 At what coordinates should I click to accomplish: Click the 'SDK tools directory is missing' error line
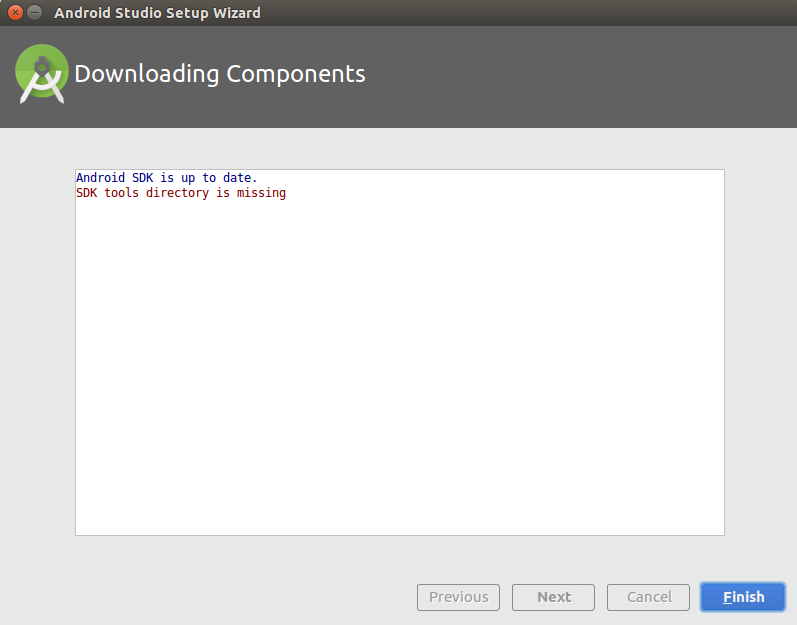(x=181, y=193)
